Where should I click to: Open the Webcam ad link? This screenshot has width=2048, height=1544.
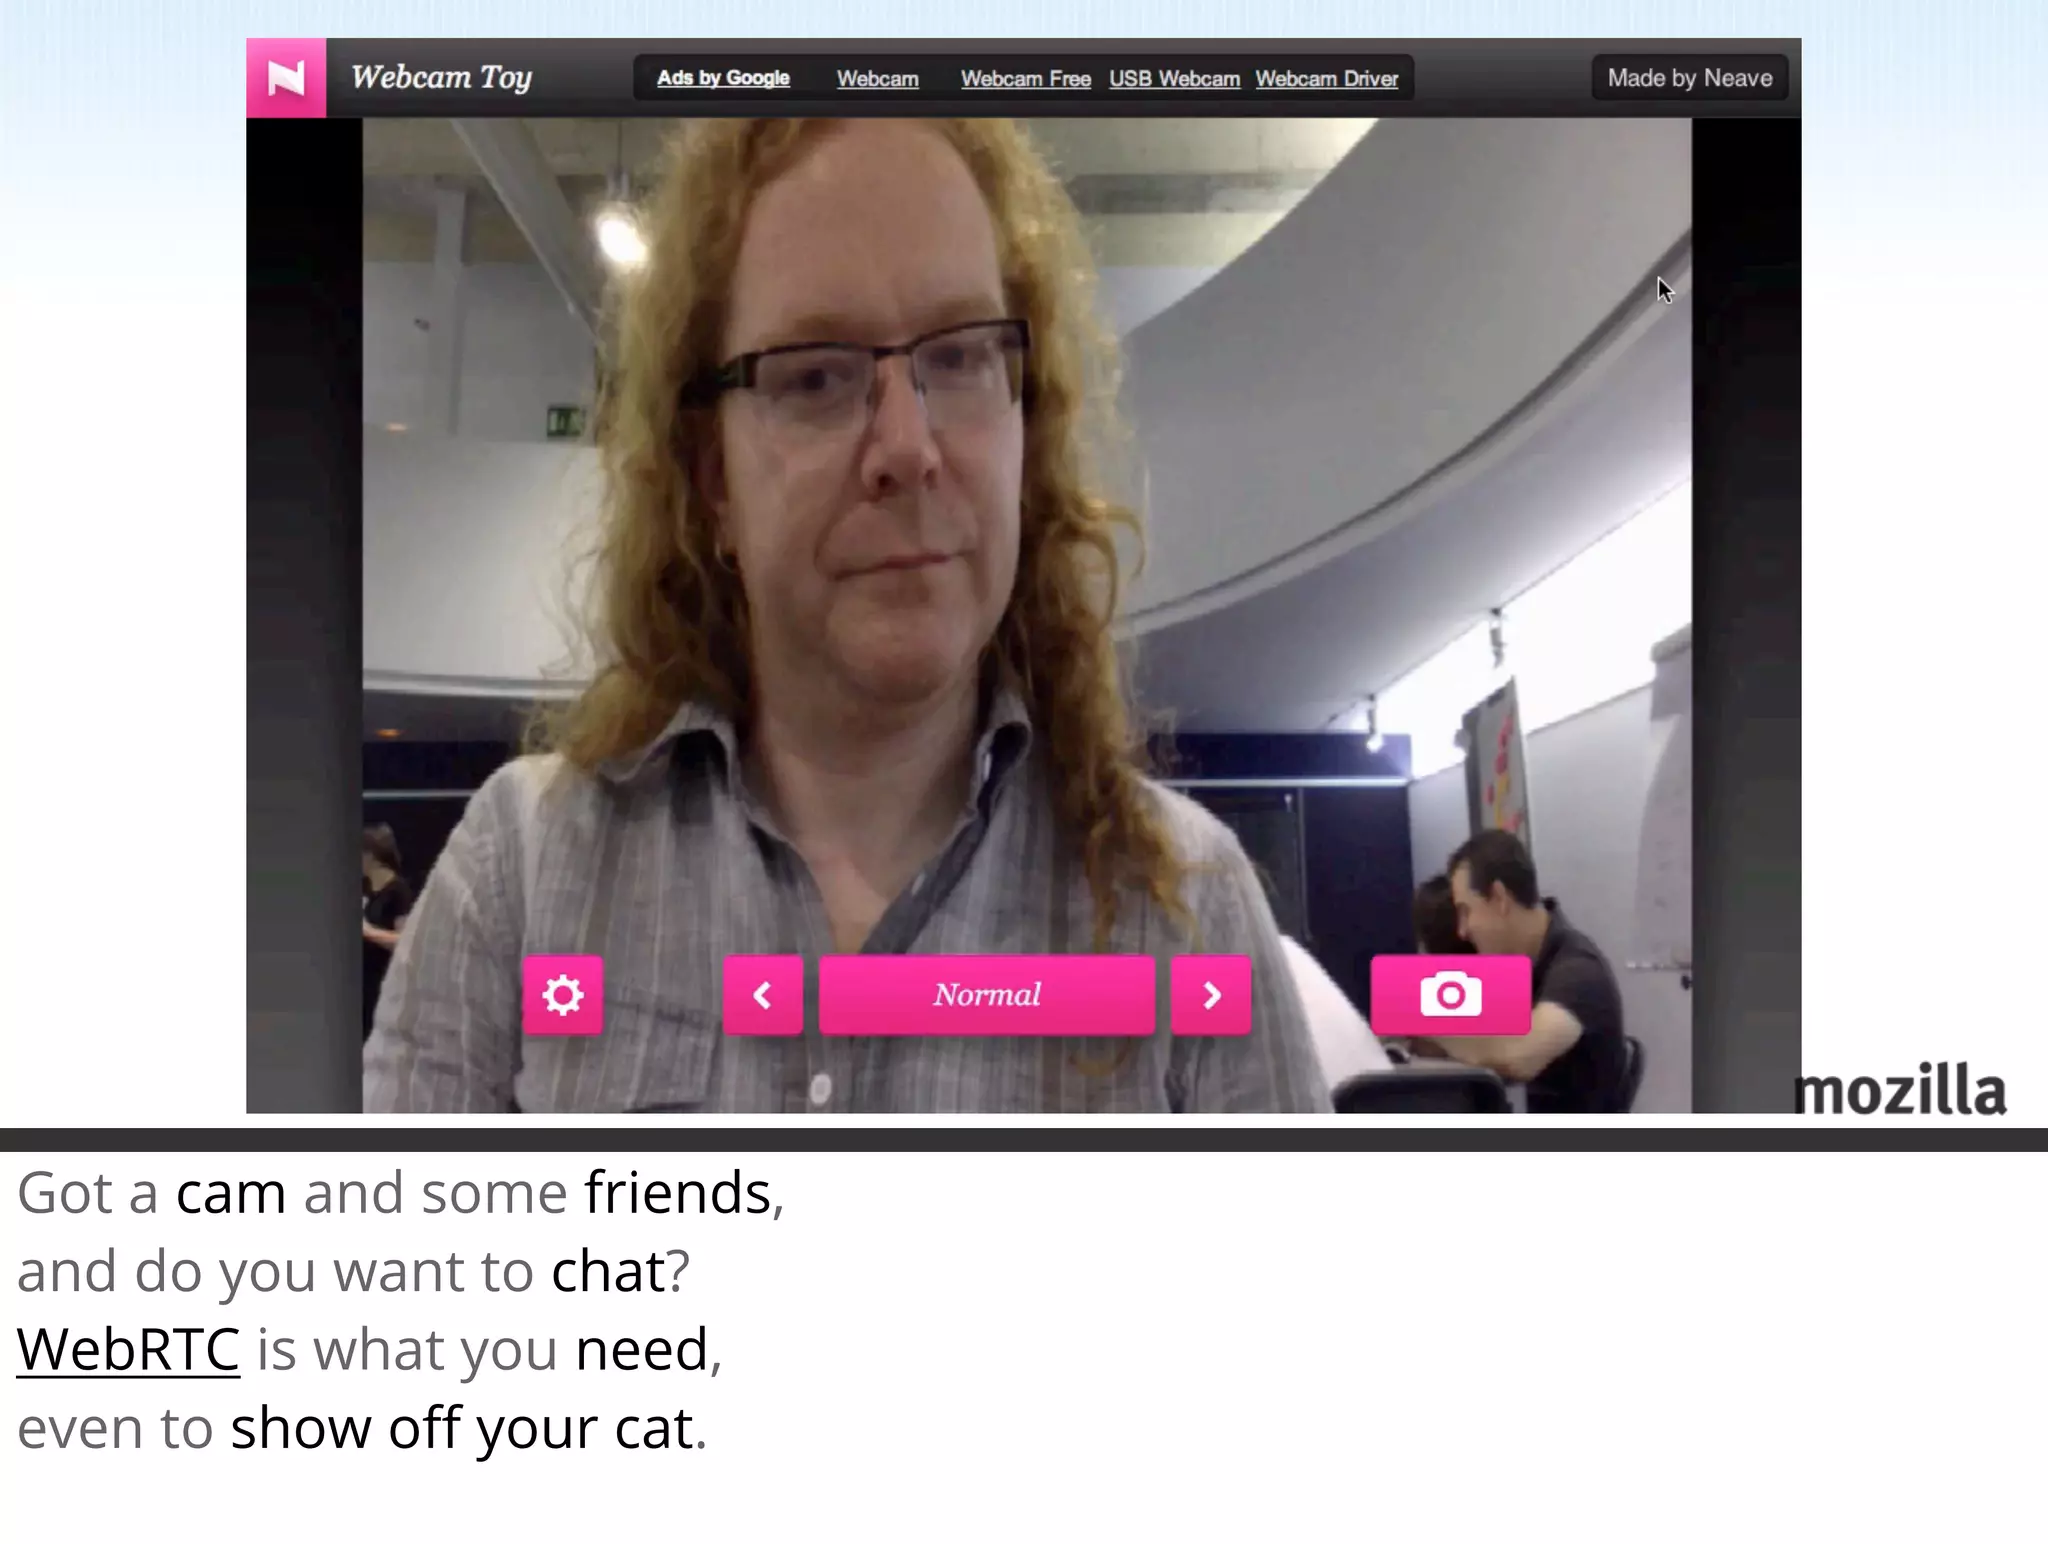pos(877,79)
